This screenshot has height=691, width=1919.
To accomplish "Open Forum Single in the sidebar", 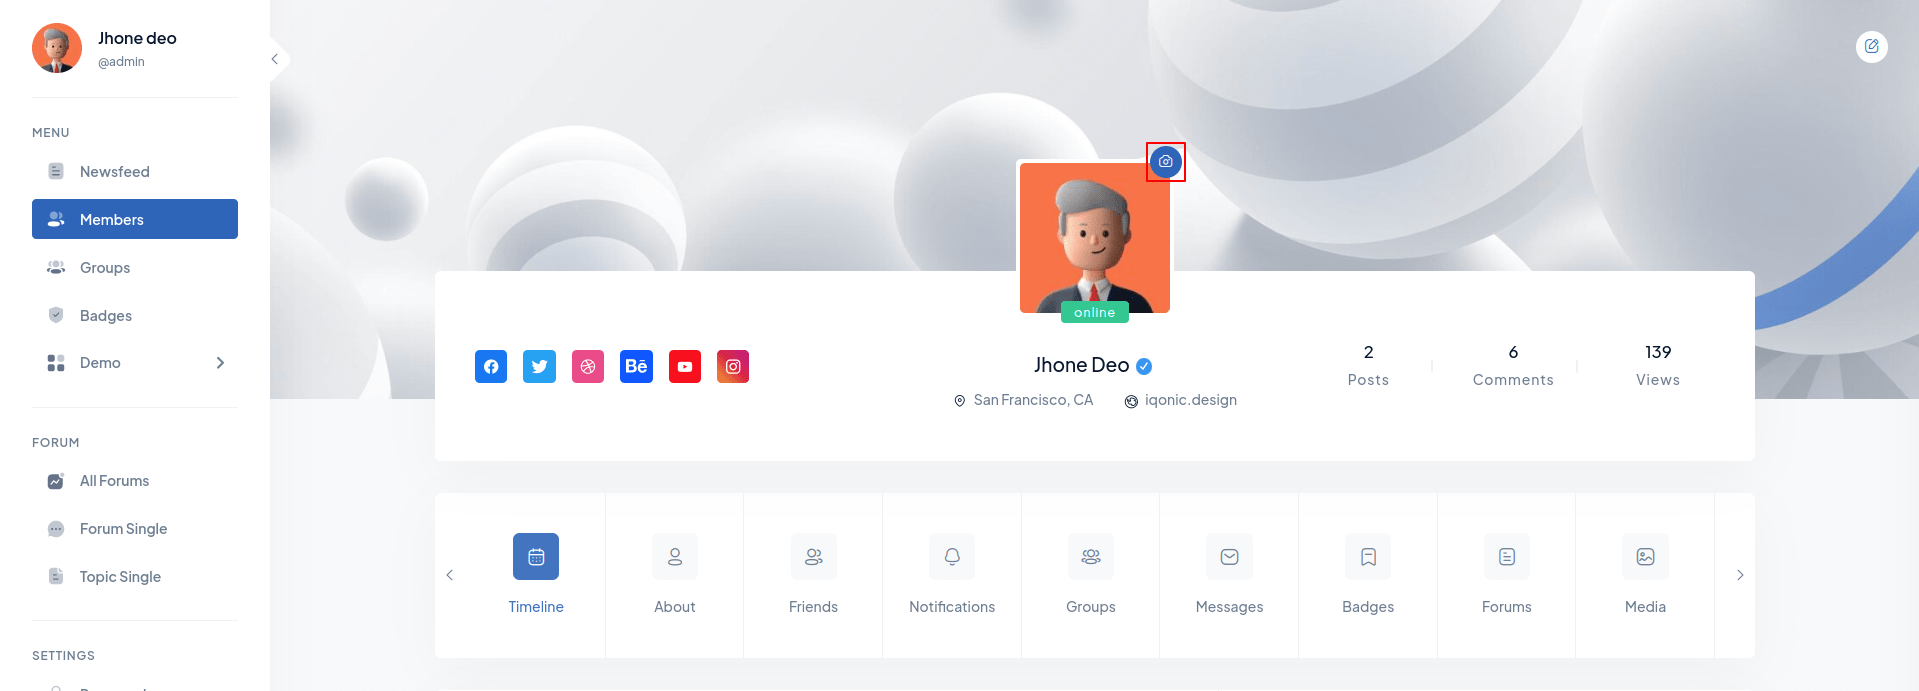I will click(x=135, y=529).
